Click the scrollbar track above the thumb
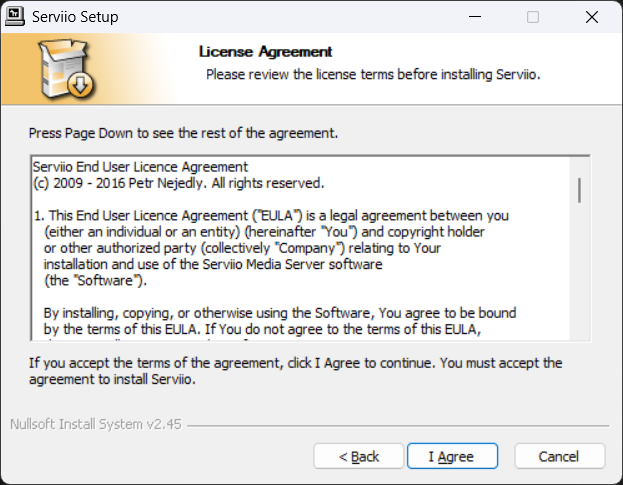Screen dimensions: 623x485 tap(580, 167)
